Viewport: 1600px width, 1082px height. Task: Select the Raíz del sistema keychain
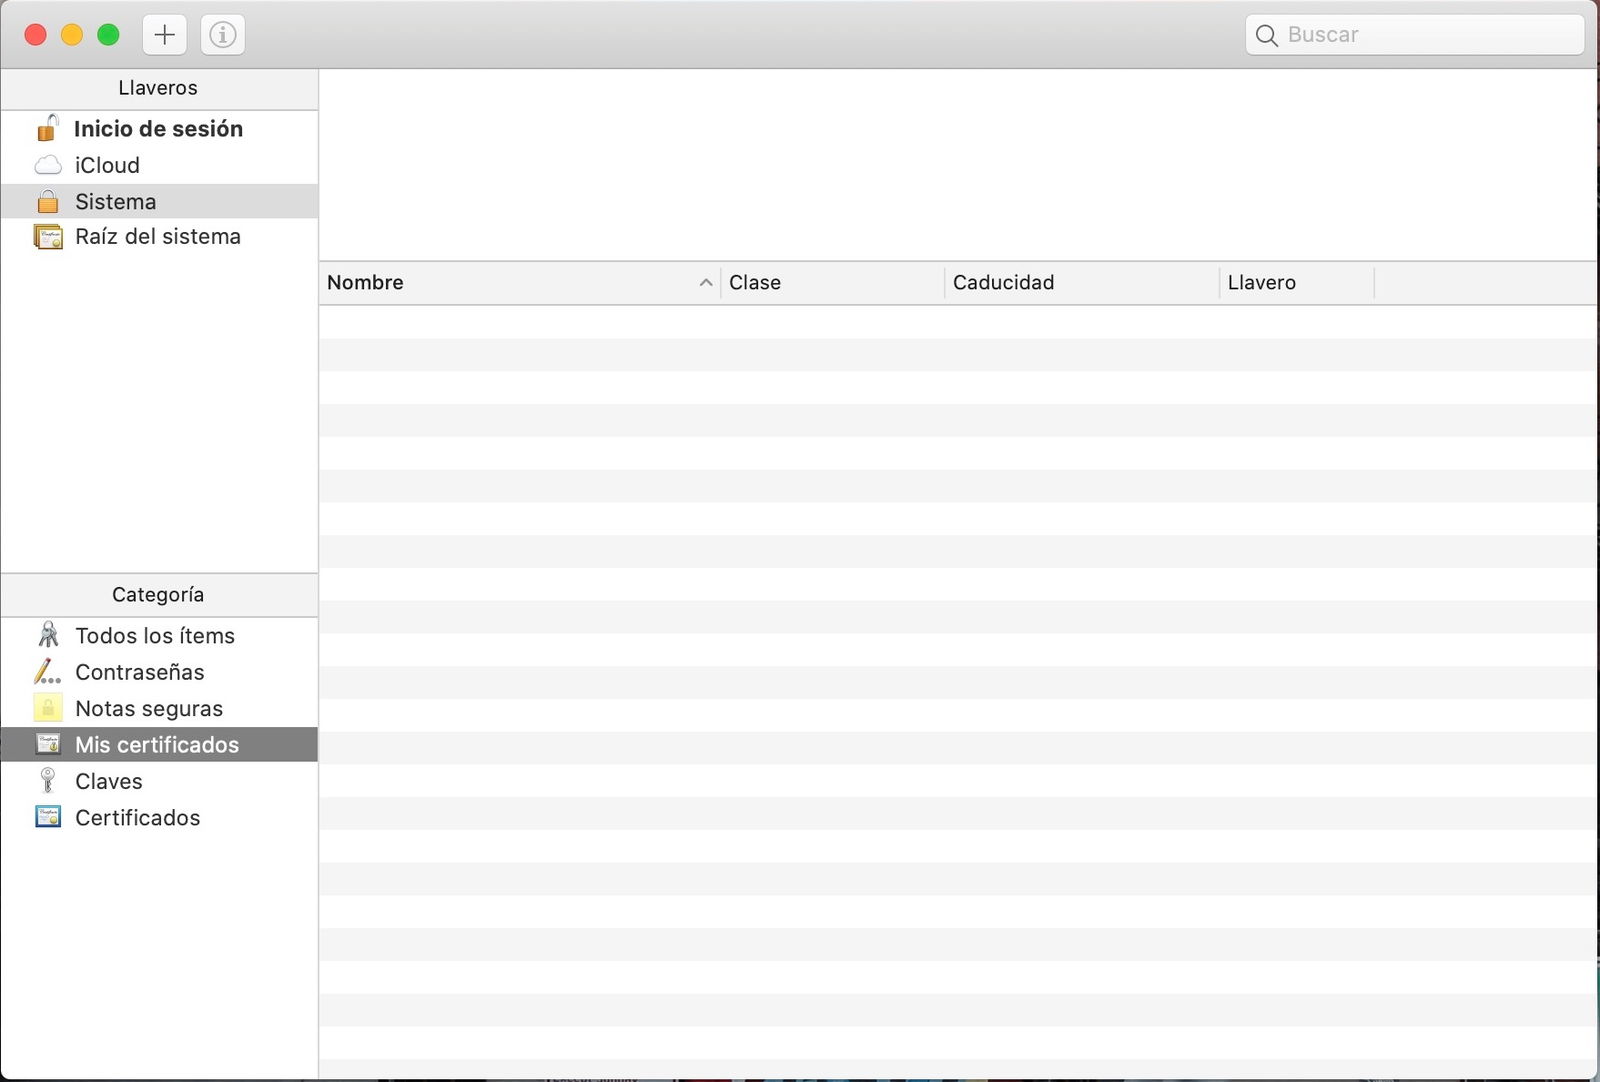(x=159, y=237)
